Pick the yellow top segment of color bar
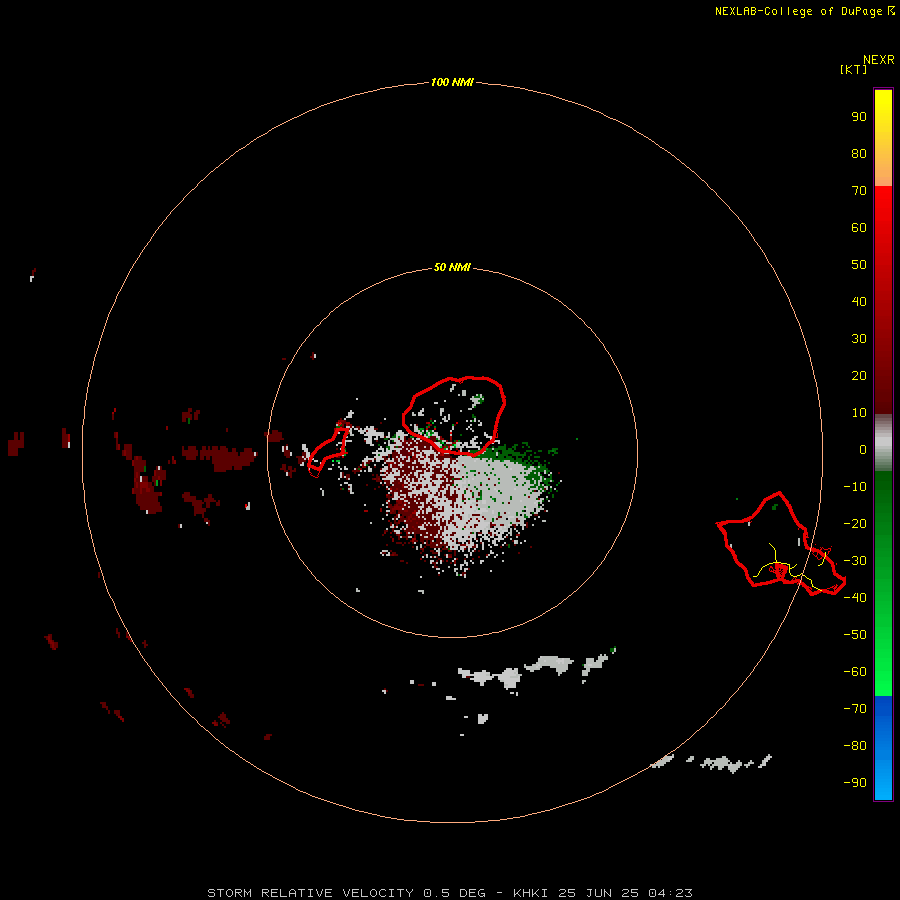 point(883,138)
